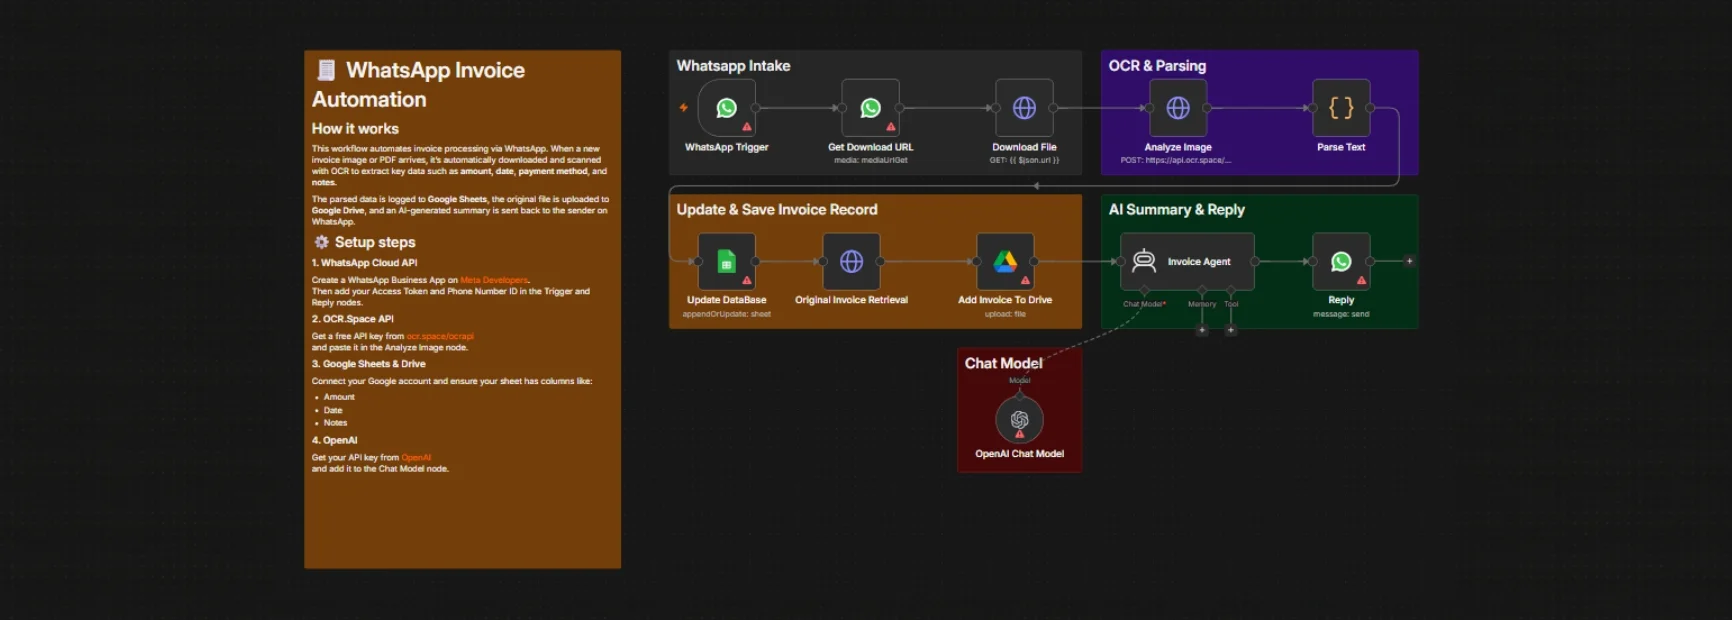
Task: Add a Tool sub-node with plus button
Action: (x=1231, y=330)
